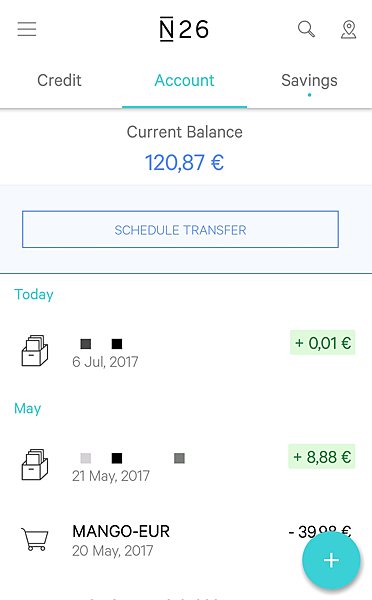Tap the Today section header
Screen dimensions: 372x600
[x=34, y=295]
